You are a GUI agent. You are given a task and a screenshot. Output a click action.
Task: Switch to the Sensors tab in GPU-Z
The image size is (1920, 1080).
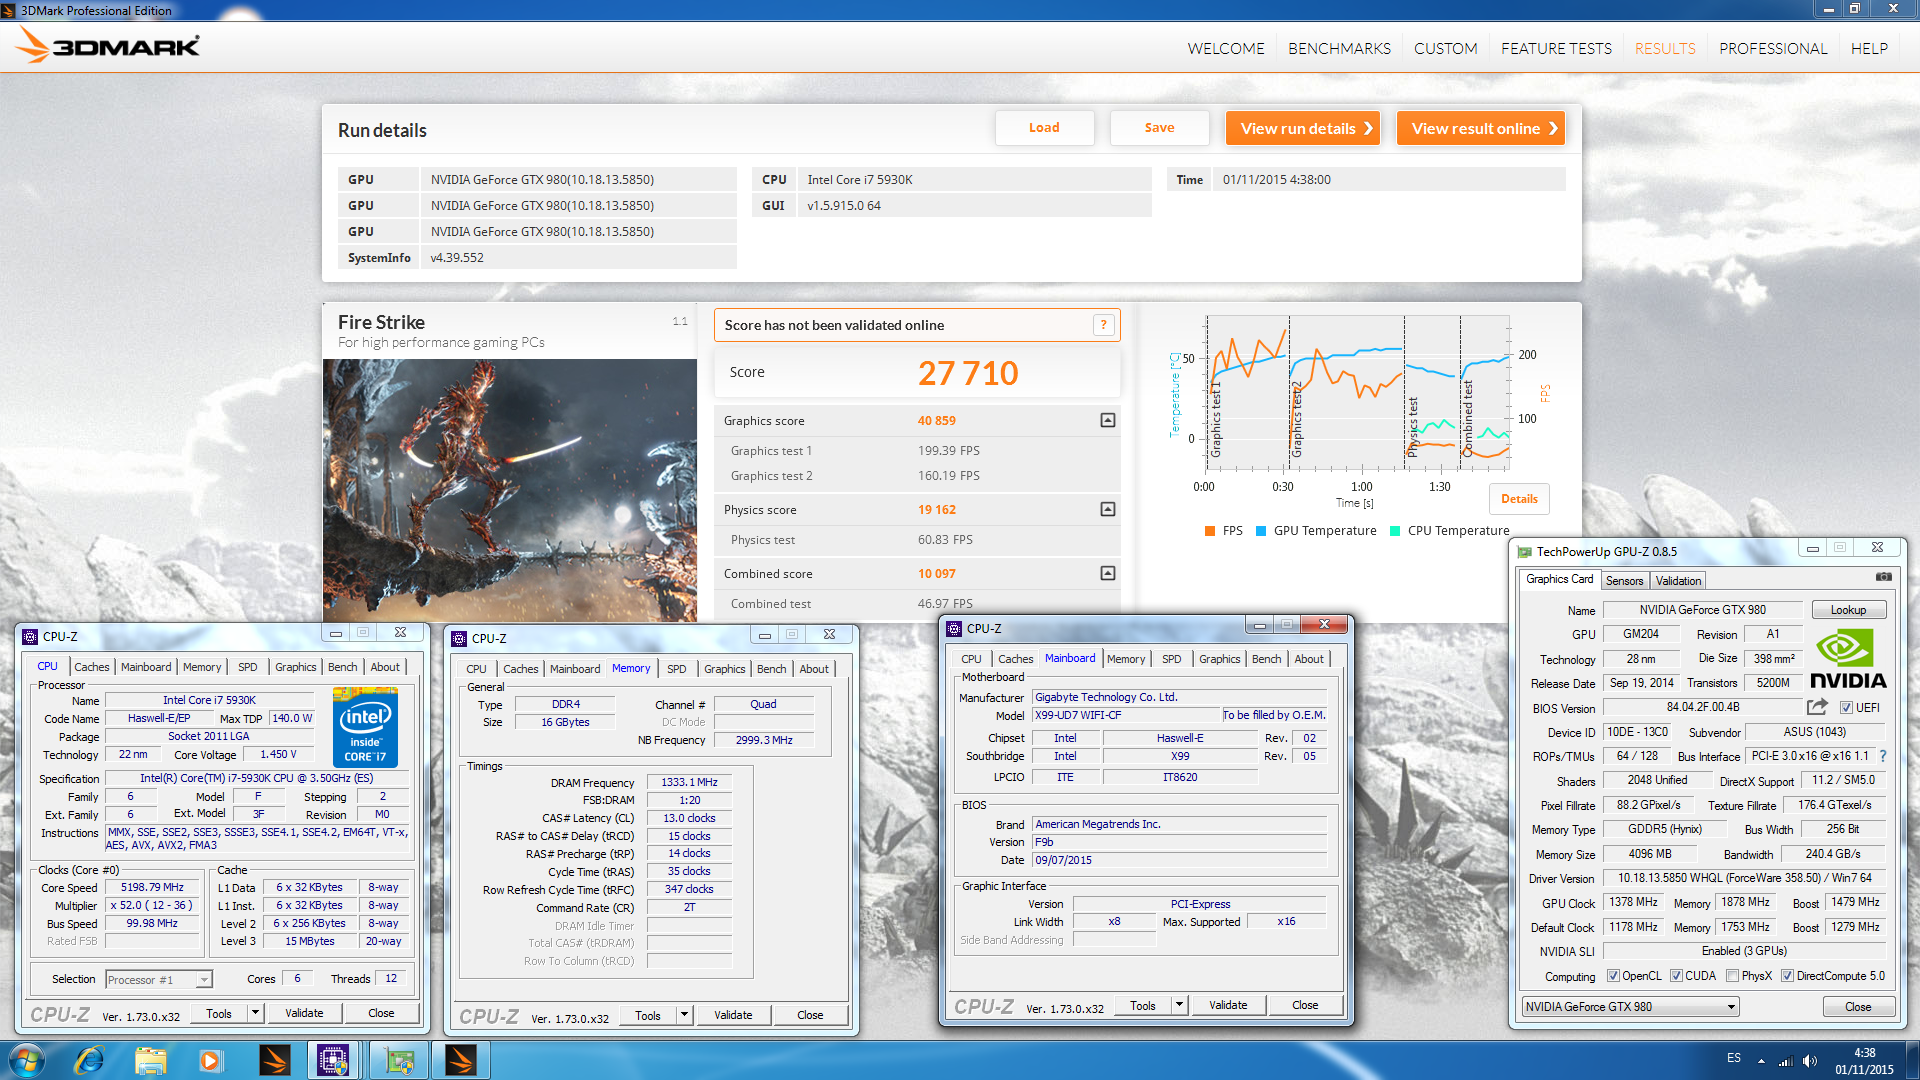[1624, 581]
